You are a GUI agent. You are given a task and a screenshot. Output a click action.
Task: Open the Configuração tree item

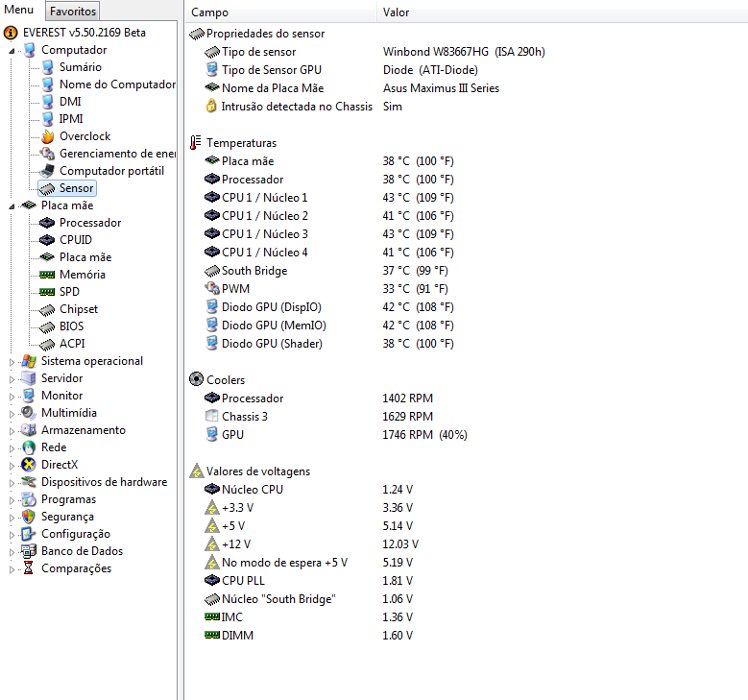tap(75, 534)
